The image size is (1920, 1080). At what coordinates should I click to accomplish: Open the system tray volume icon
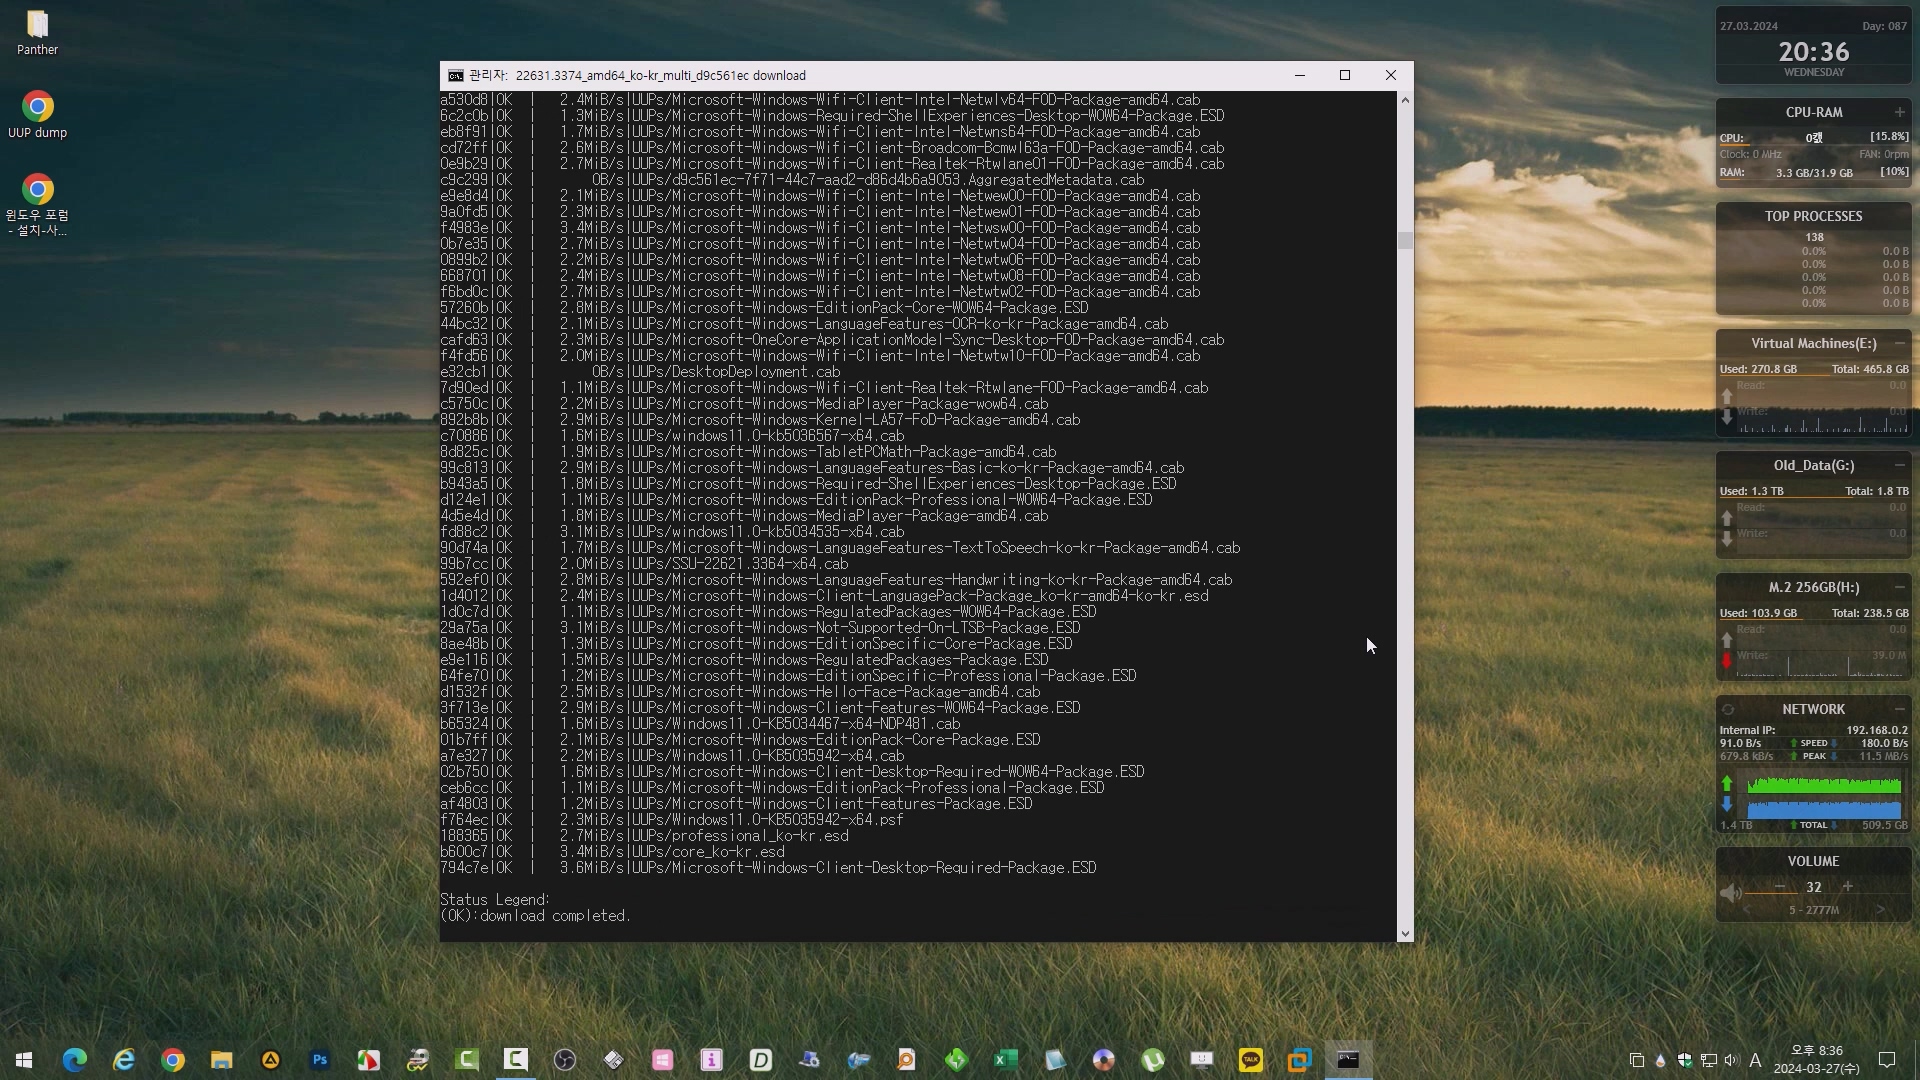(x=1732, y=1060)
